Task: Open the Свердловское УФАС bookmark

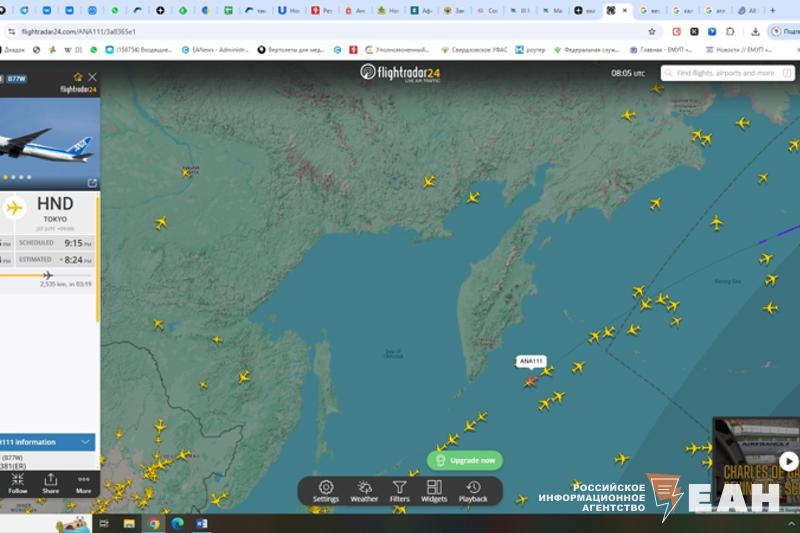Action: click(474, 49)
